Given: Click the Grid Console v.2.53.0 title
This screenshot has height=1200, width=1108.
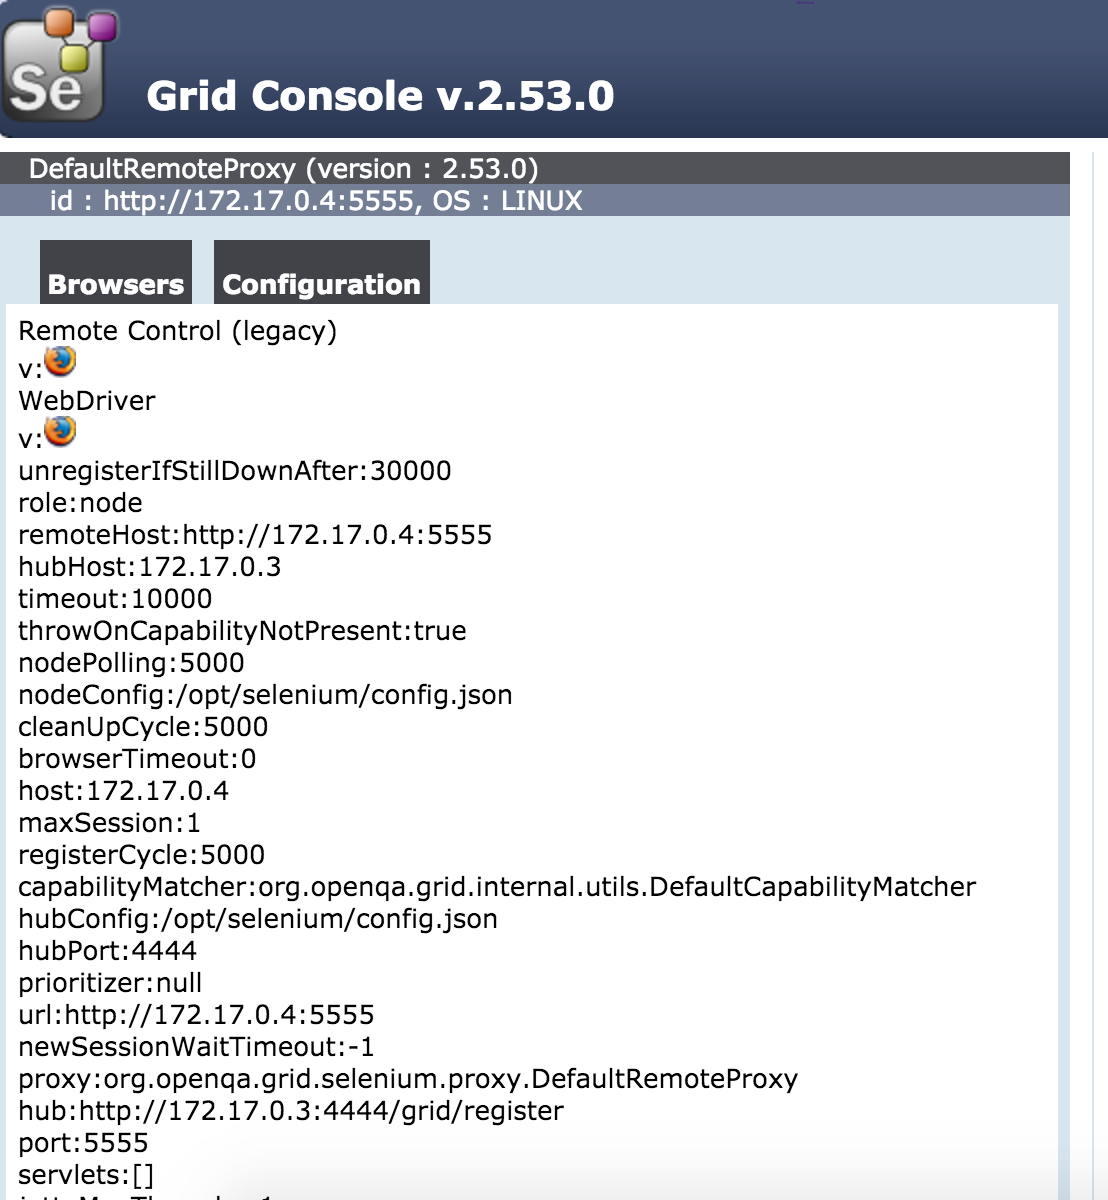Looking at the screenshot, I should (x=380, y=96).
